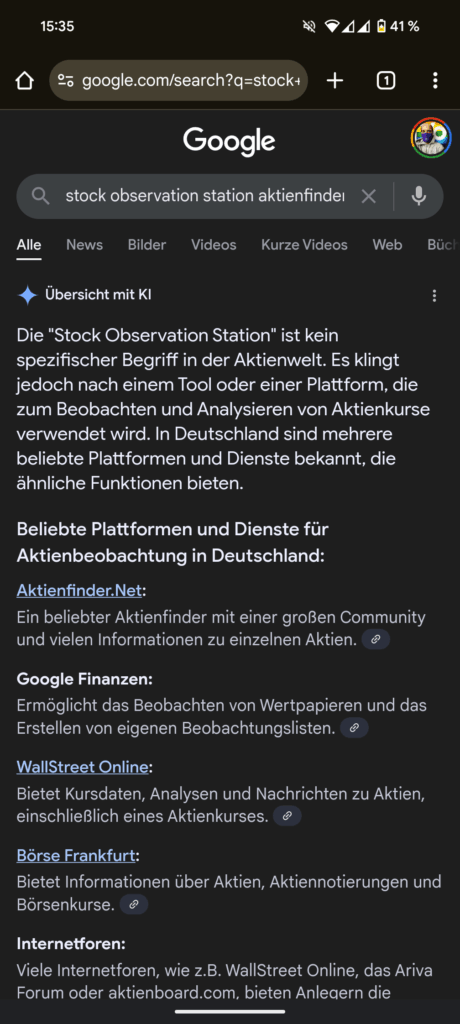Image resolution: width=460 pixels, height=1024 pixels.
Task: Open the Börse Frankfurt link
Action: [76, 855]
